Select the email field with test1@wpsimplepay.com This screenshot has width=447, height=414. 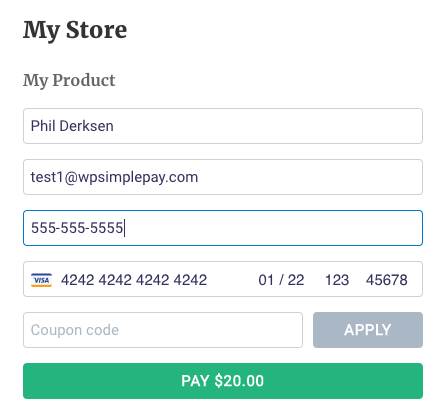click(223, 177)
